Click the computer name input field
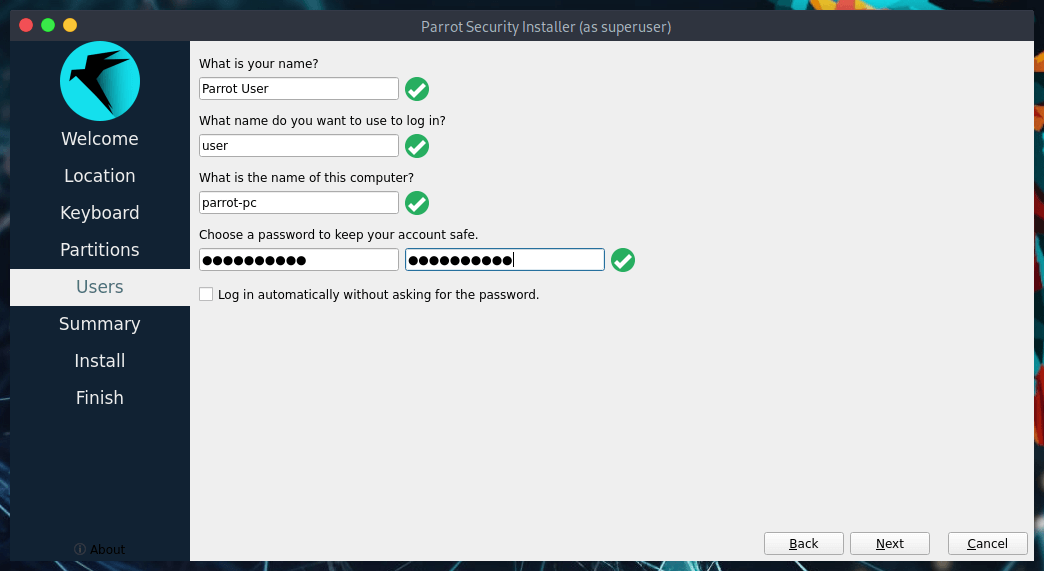The image size is (1044, 571). click(x=299, y=202)
